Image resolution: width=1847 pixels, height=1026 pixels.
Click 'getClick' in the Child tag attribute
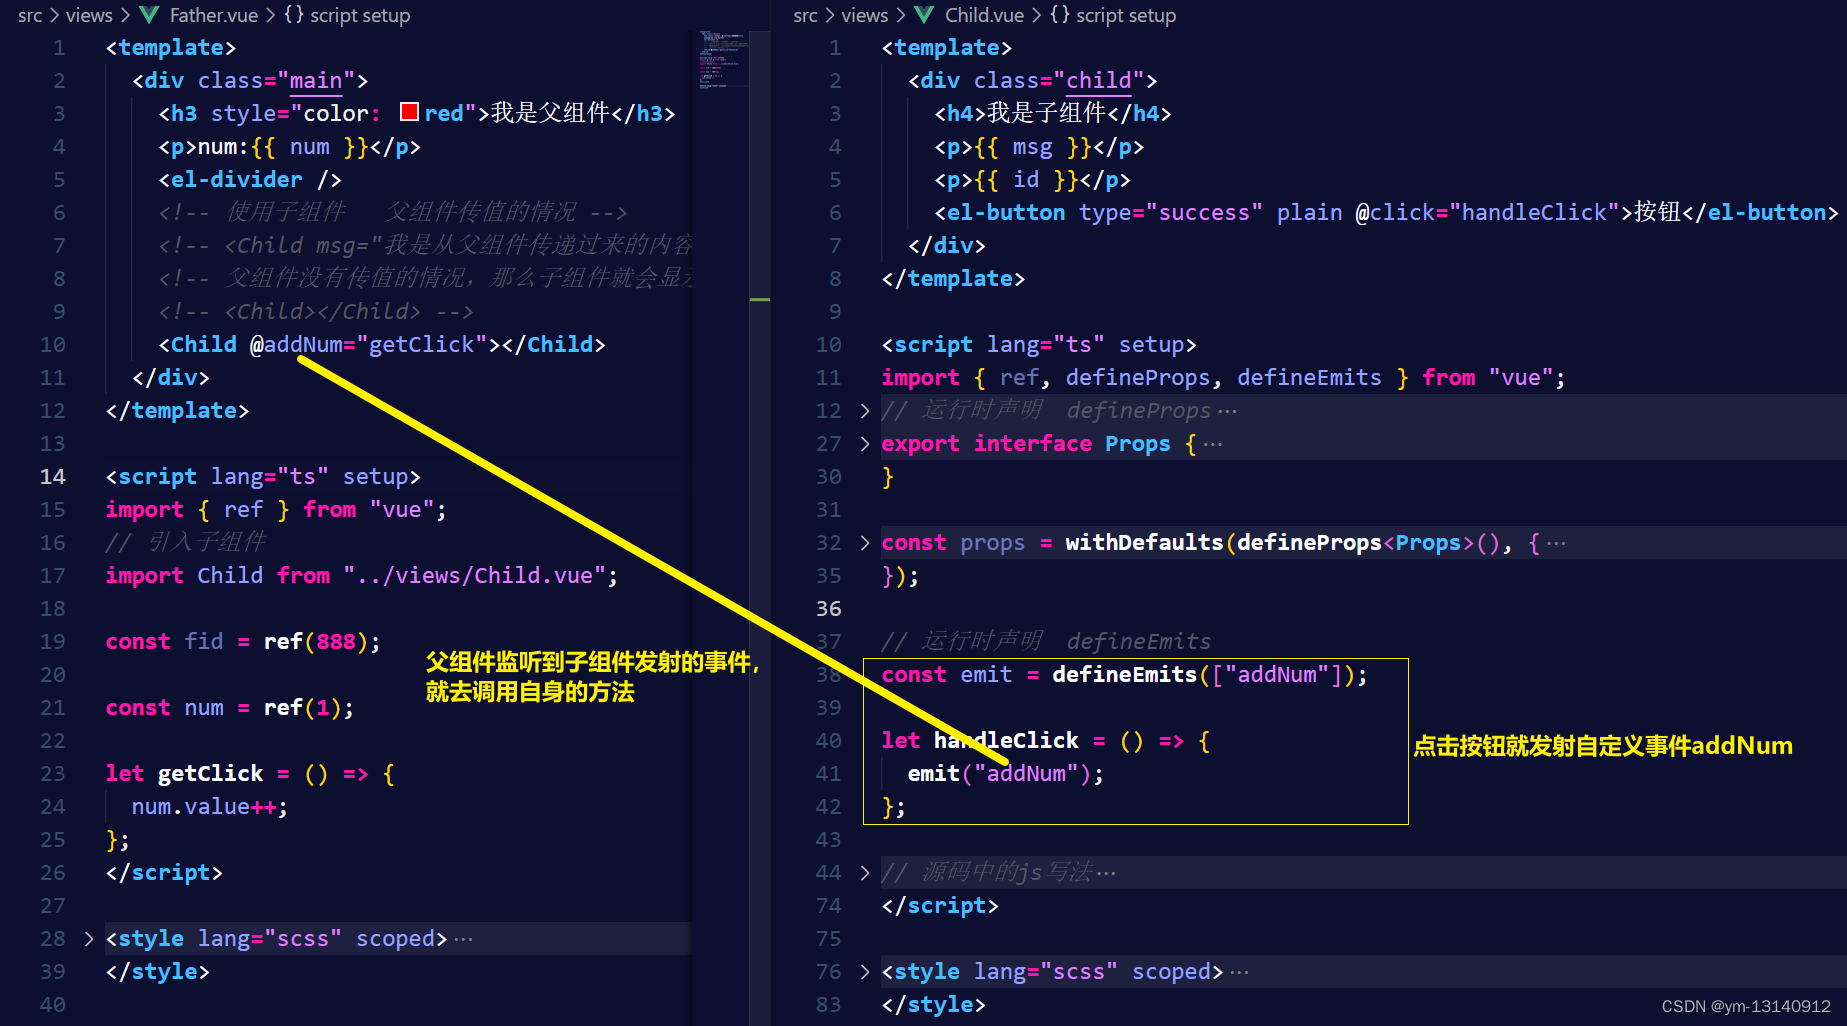coord(421,344)
